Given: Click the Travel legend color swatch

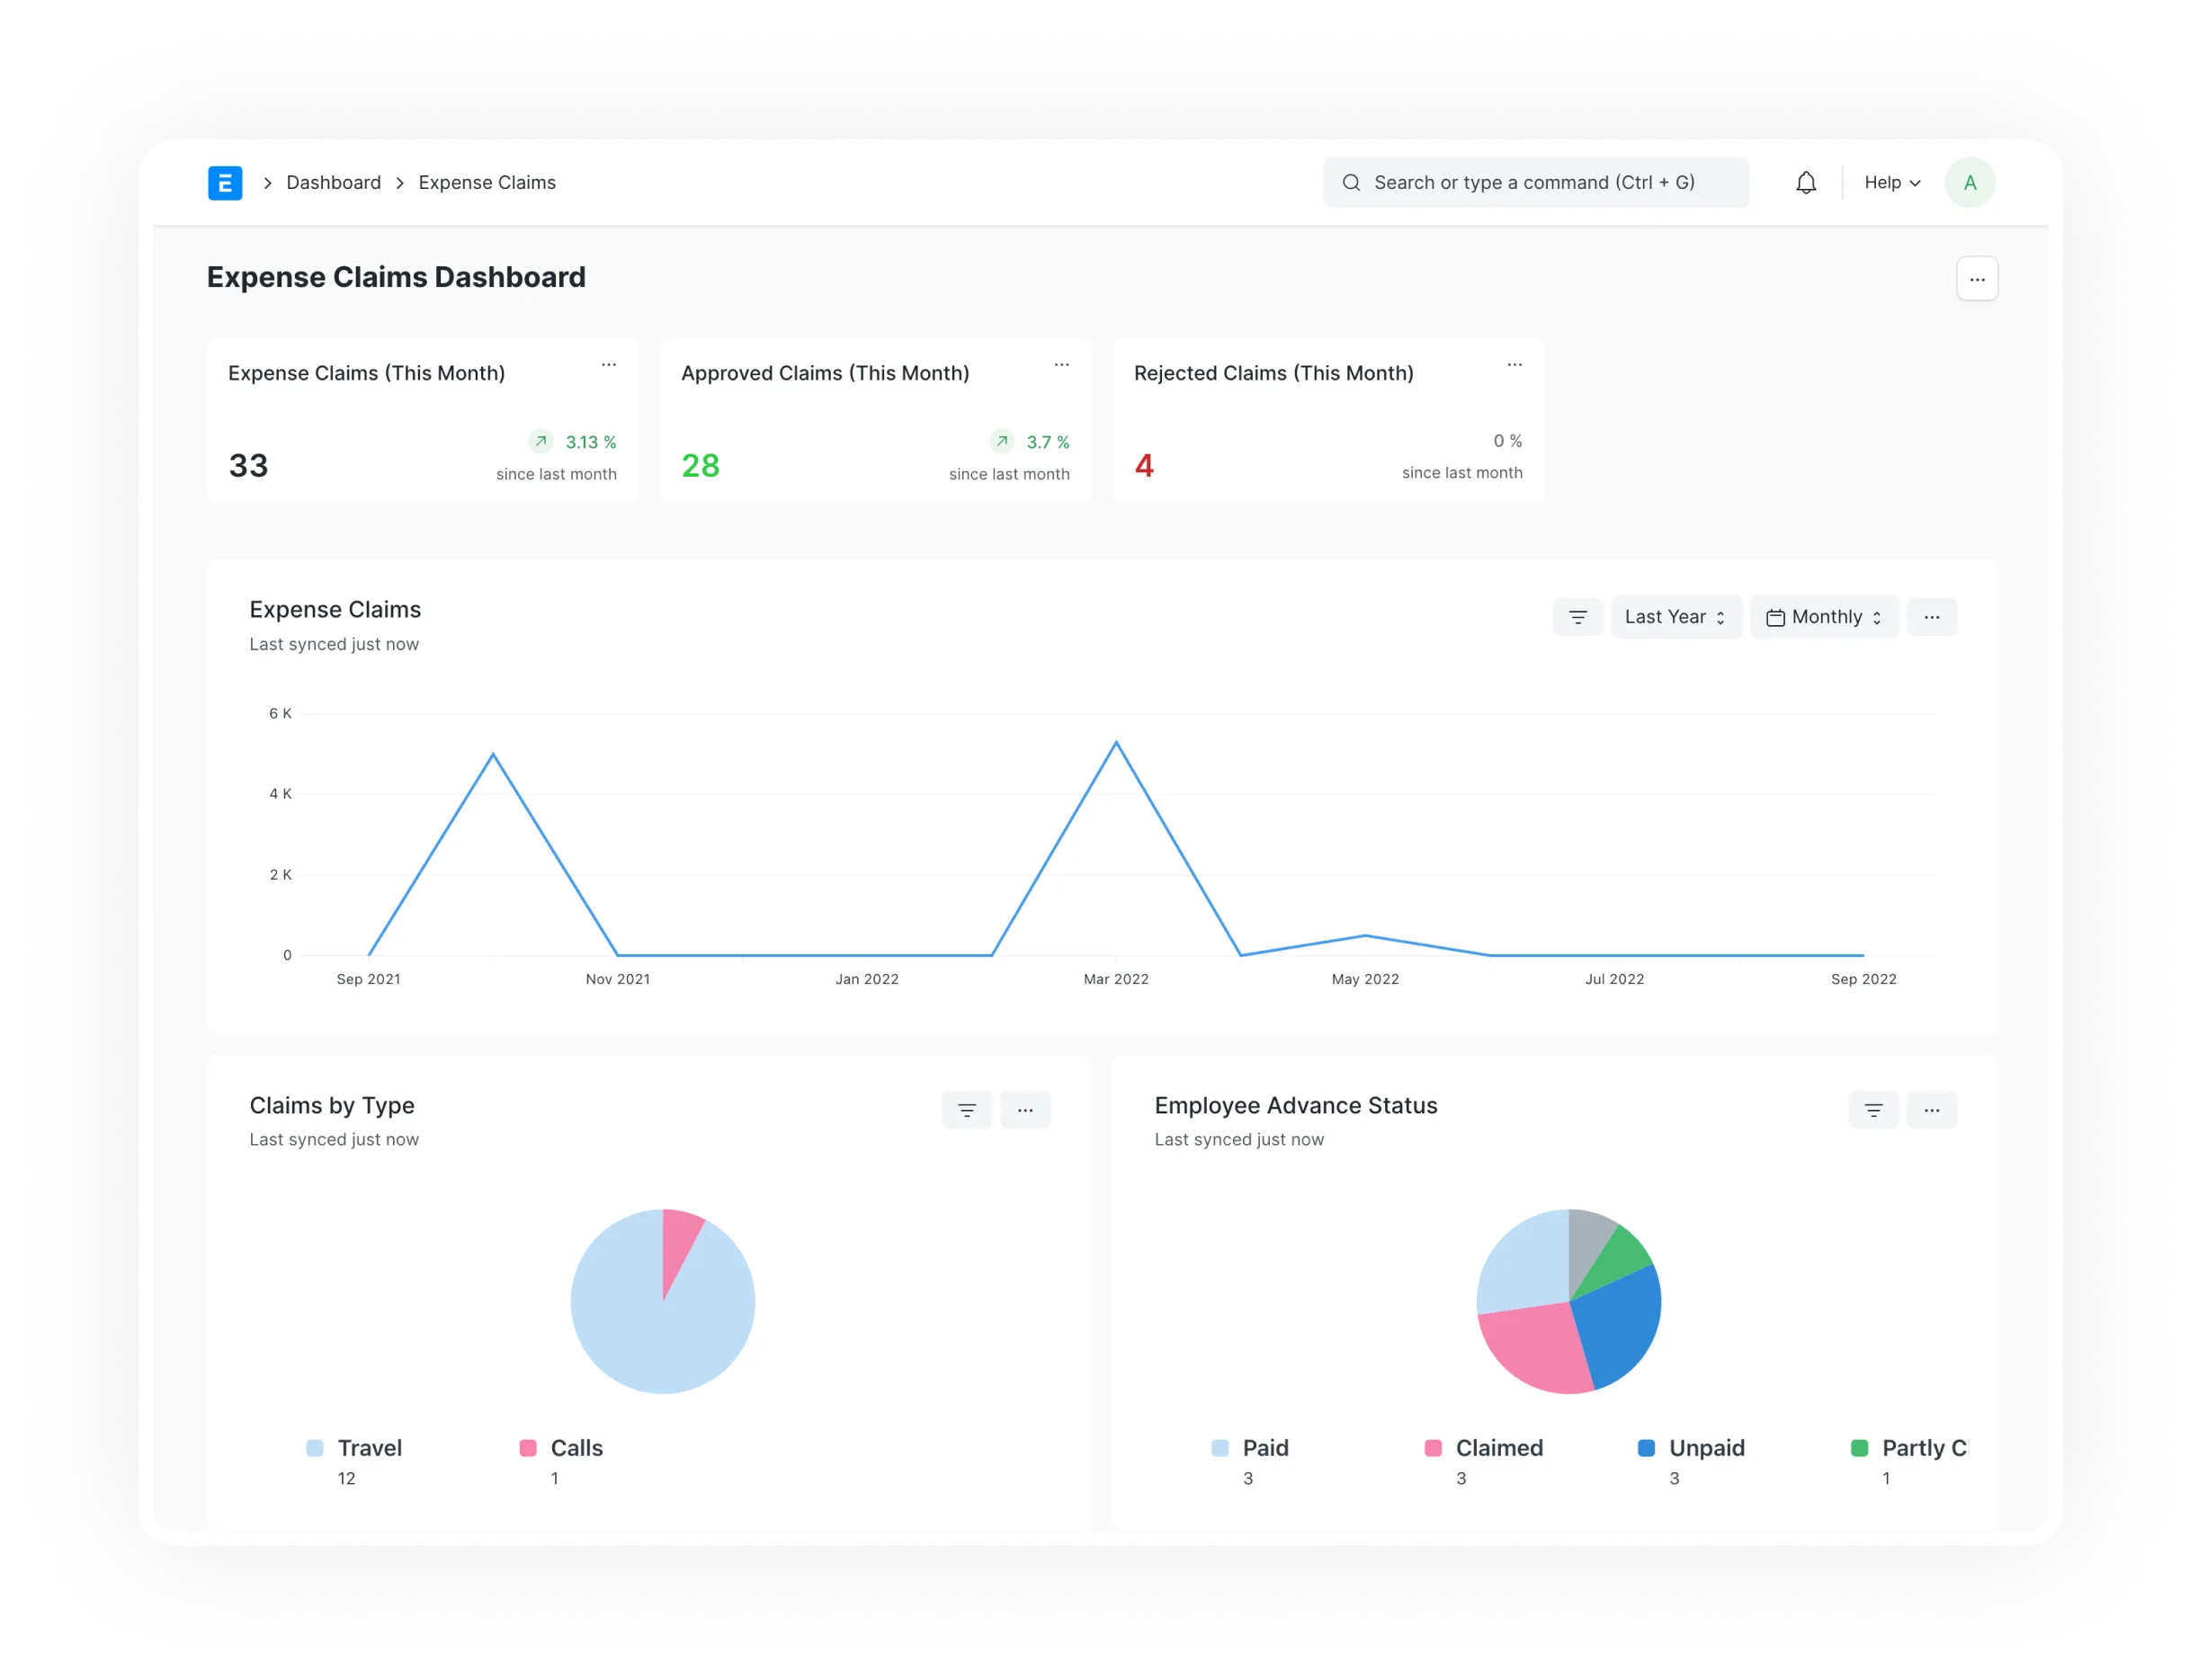Looking at the screenshot, I should [315, 1448].
